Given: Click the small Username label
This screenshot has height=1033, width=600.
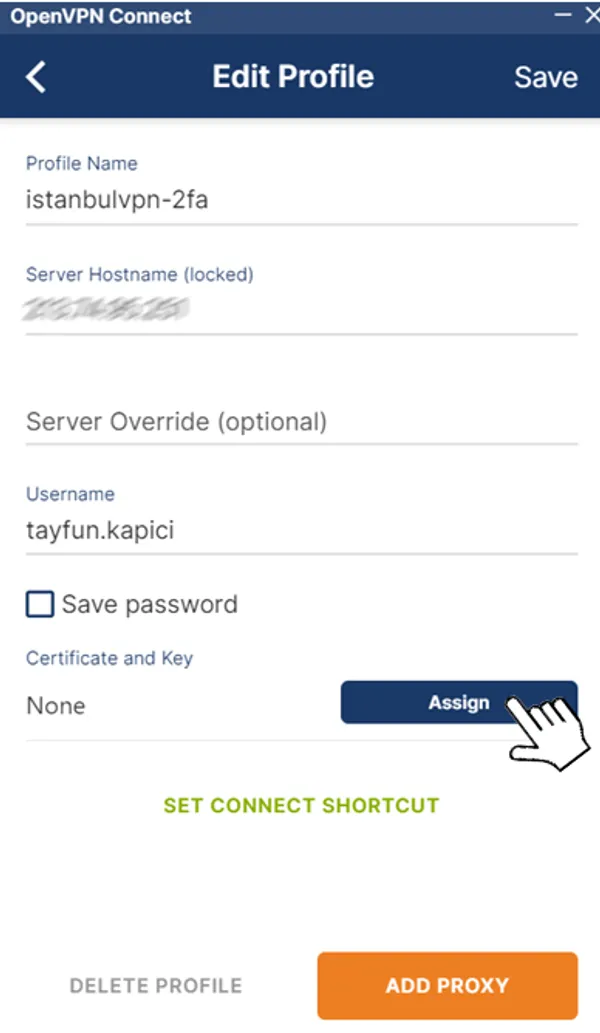Looking at the screenshot, I should tap(70, 494).
